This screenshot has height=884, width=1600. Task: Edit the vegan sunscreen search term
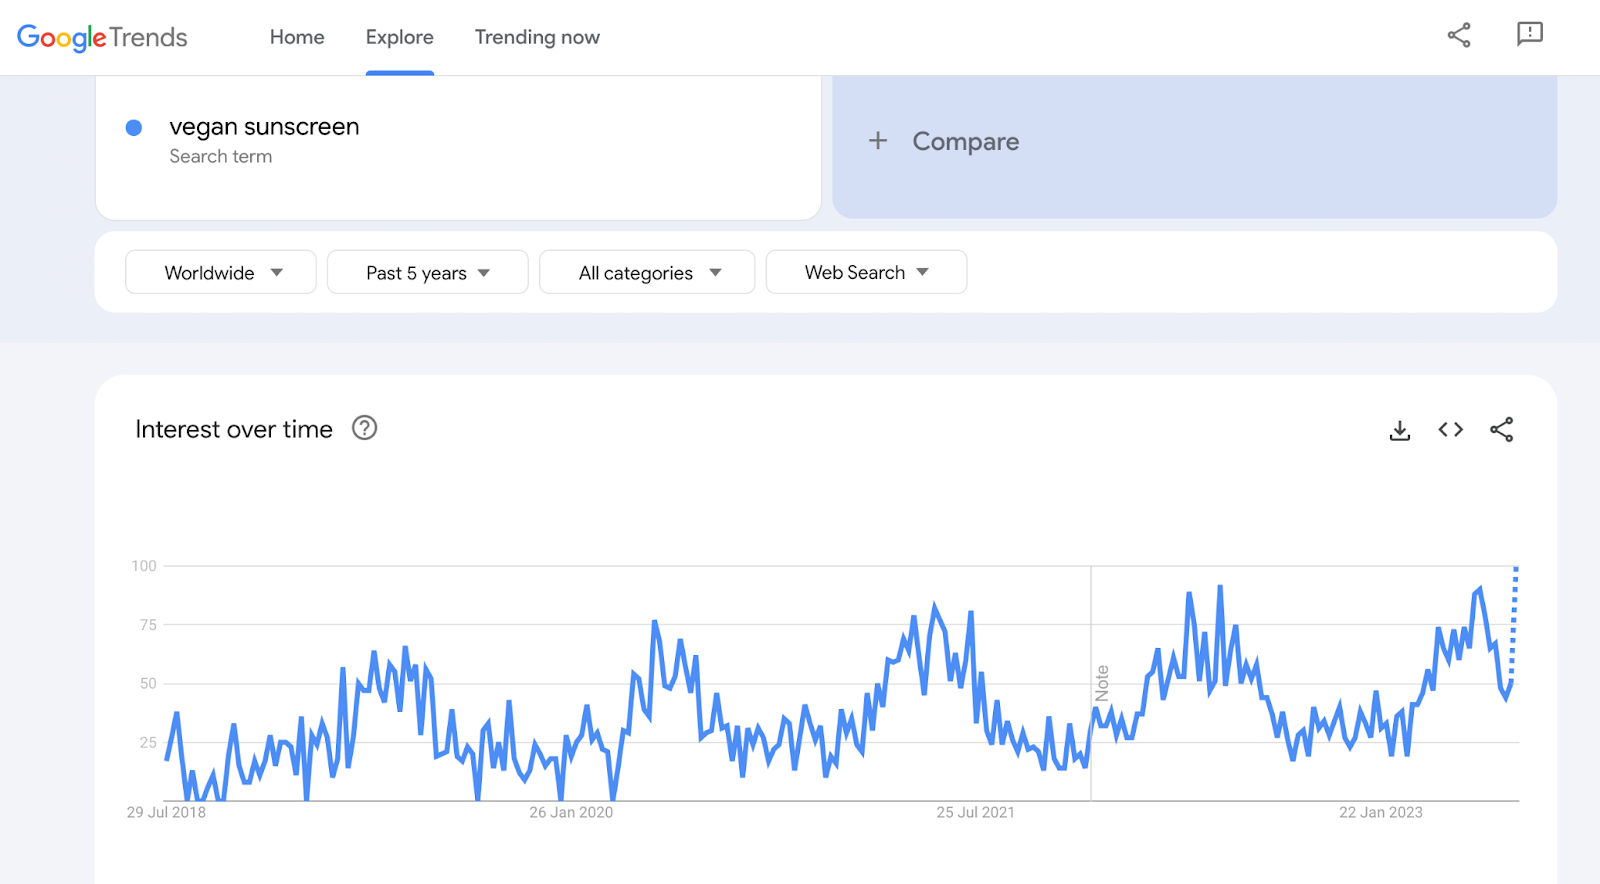(x=264, y=128)
